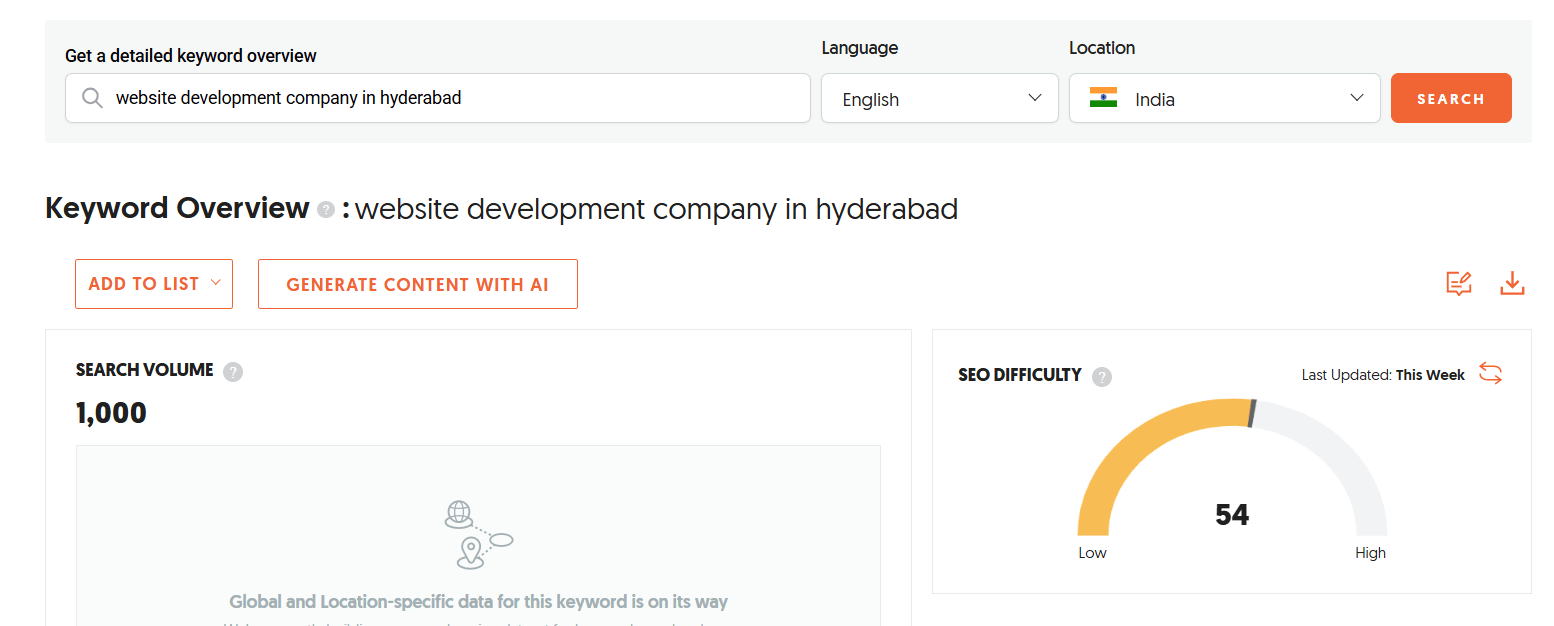This screenshot has width=1554, height=626.
Task: Click the help icon next to Search Volume
Action: click(x=233, y=372)
